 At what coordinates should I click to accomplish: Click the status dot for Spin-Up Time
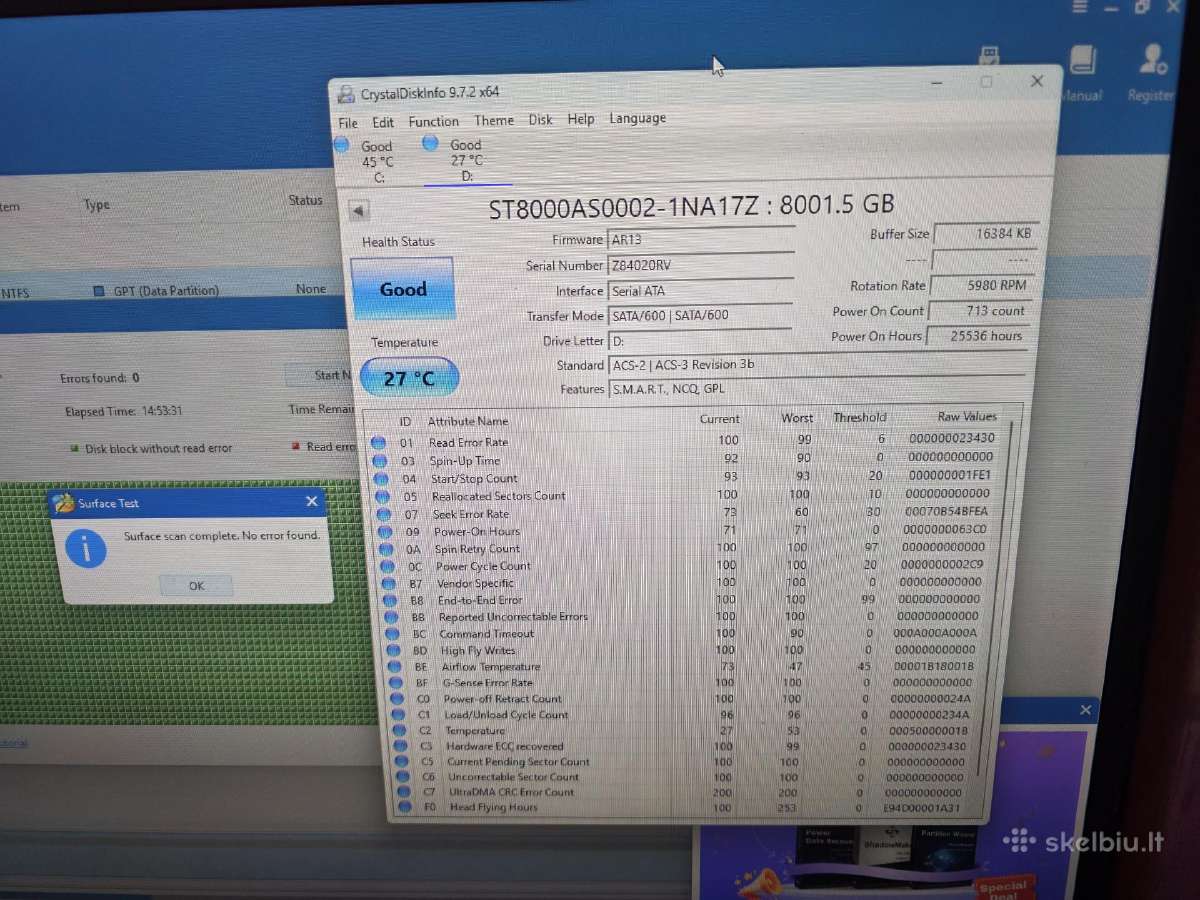click(379, 461)
